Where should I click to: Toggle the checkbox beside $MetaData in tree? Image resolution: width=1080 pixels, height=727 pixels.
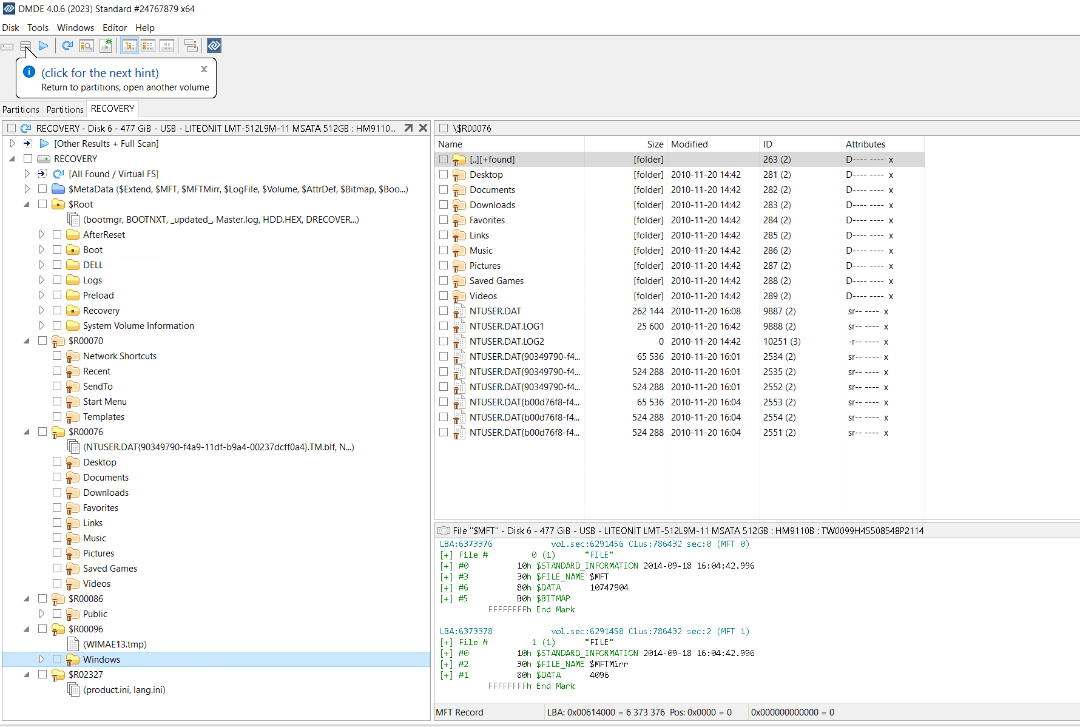point(42,189)
